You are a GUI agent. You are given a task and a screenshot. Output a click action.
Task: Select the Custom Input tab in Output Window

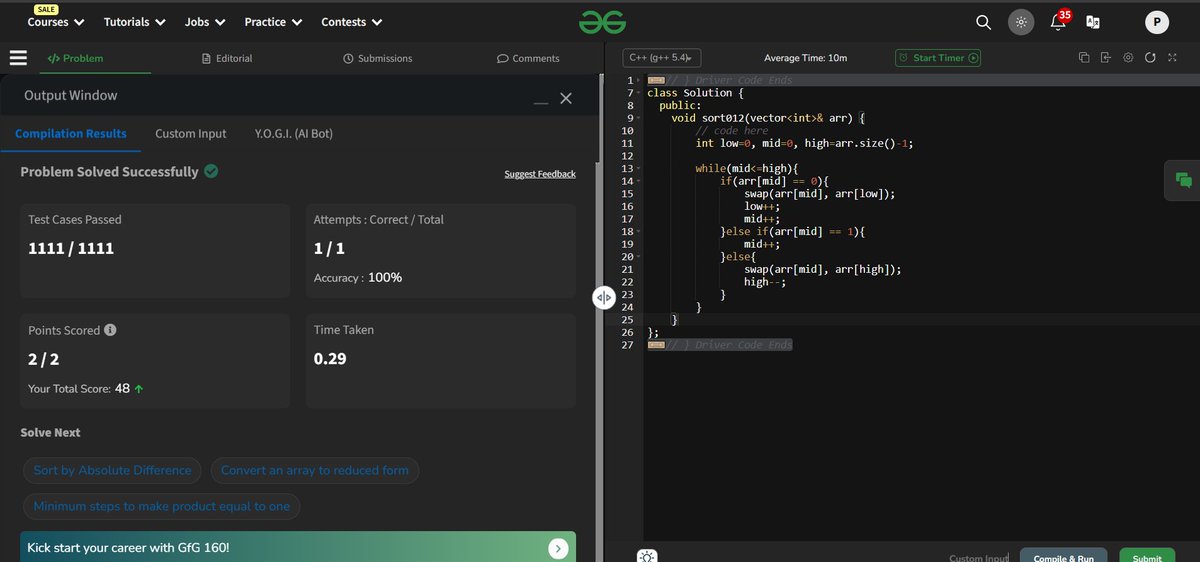pyautogui.click(x=191, y=133)
